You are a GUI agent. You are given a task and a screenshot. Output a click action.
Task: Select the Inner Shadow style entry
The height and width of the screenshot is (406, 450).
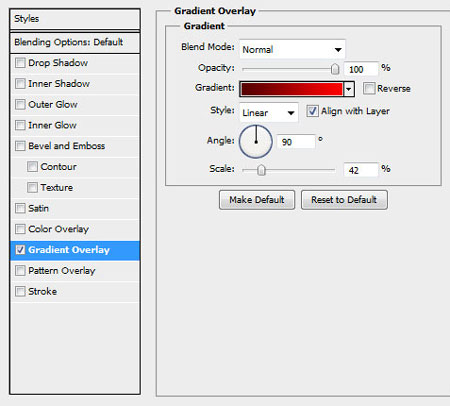pyautogui.click(x=75, y=84)
